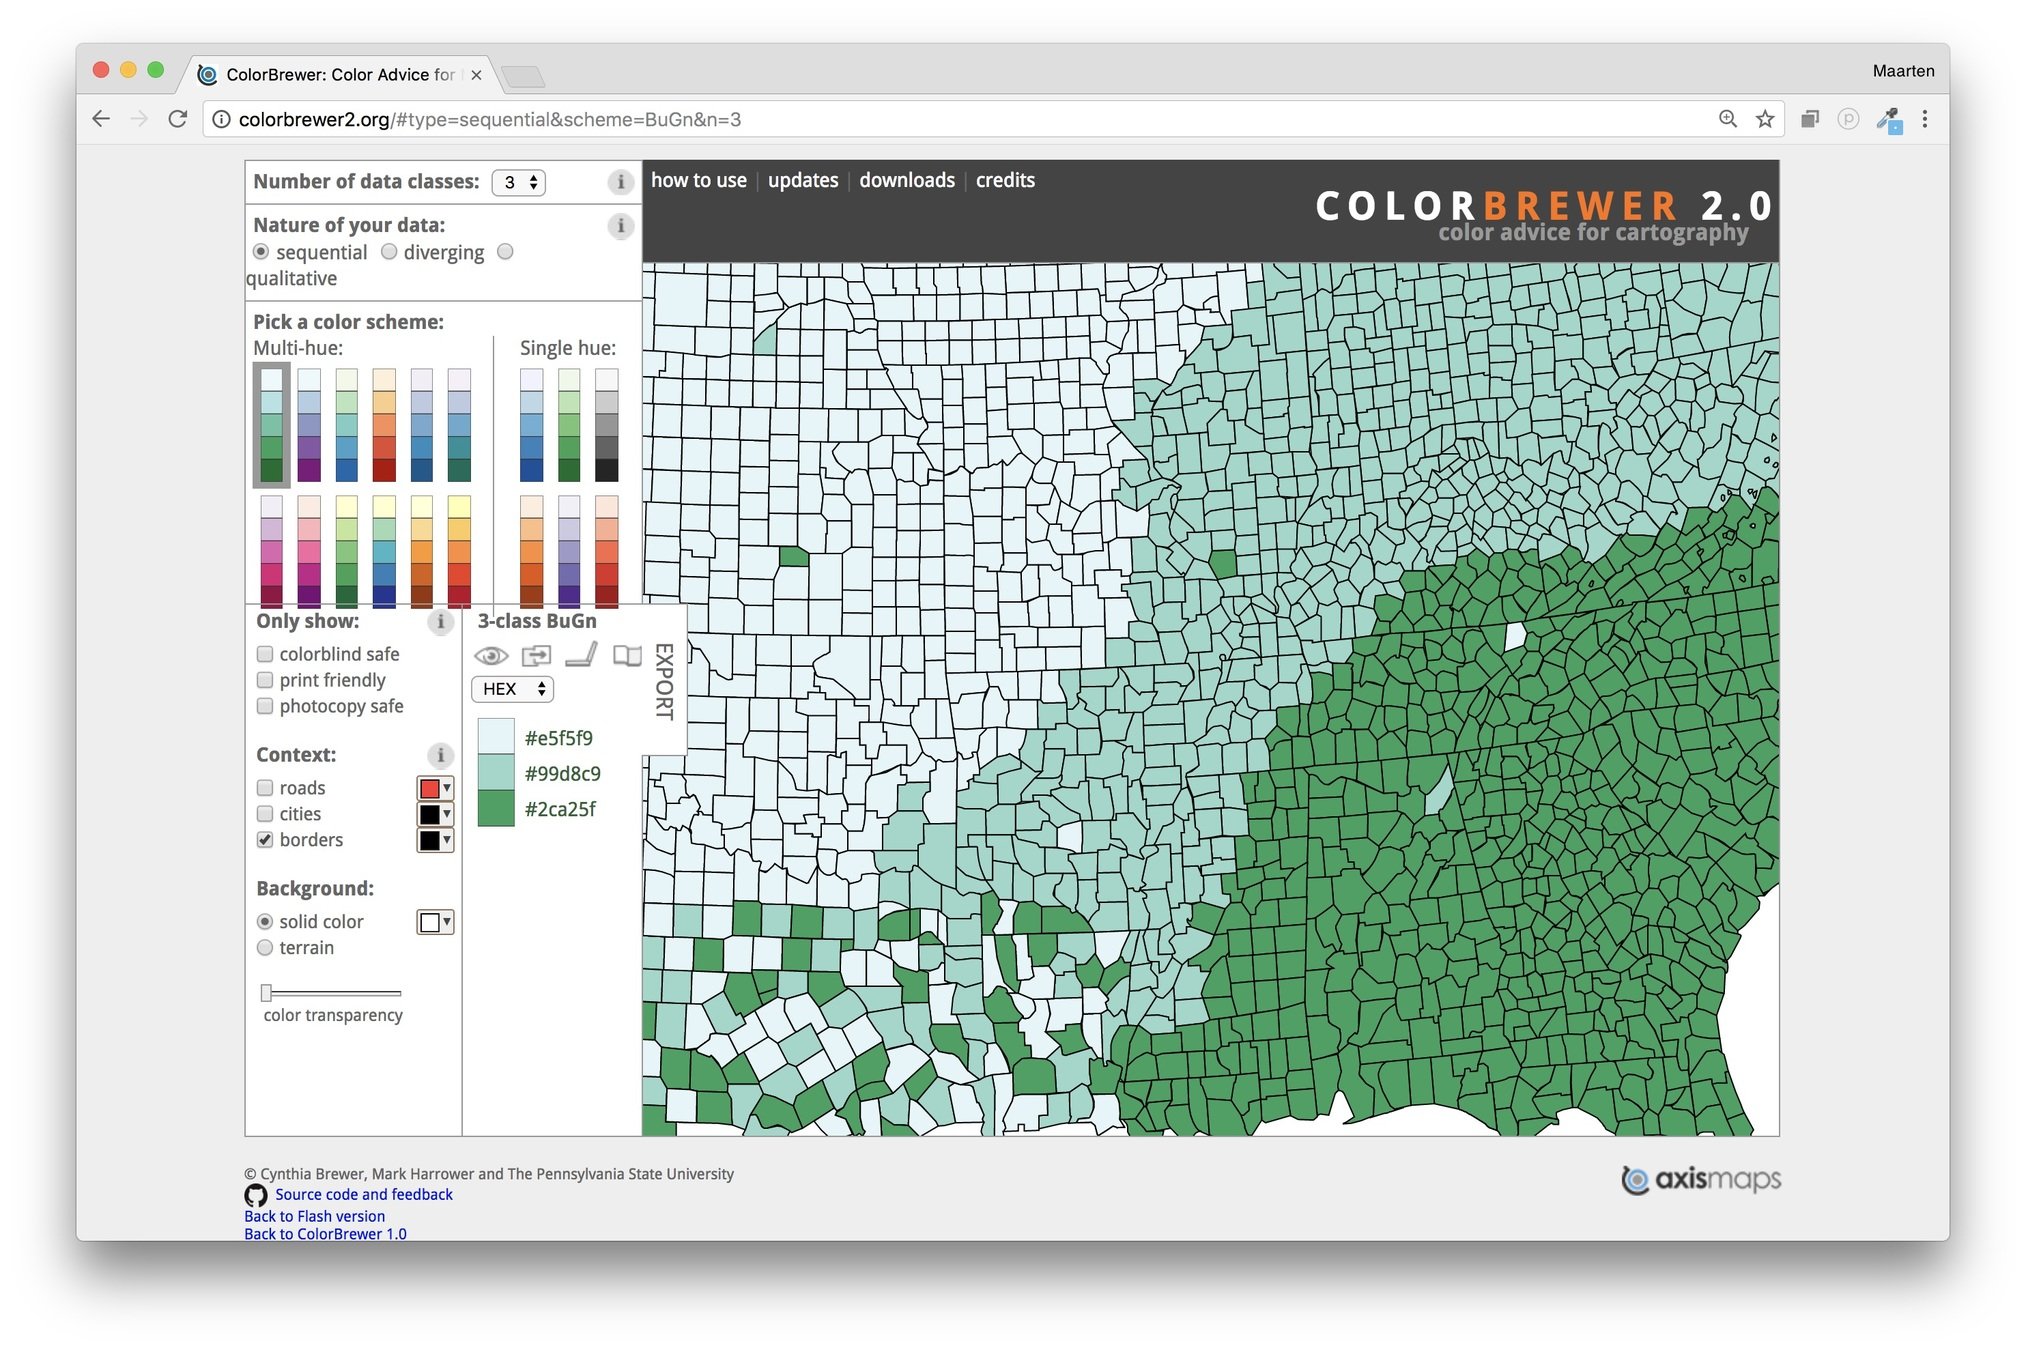Reload the page in the browser
The height and width of the screenshot is (1350, 2026).
point(178,120)
